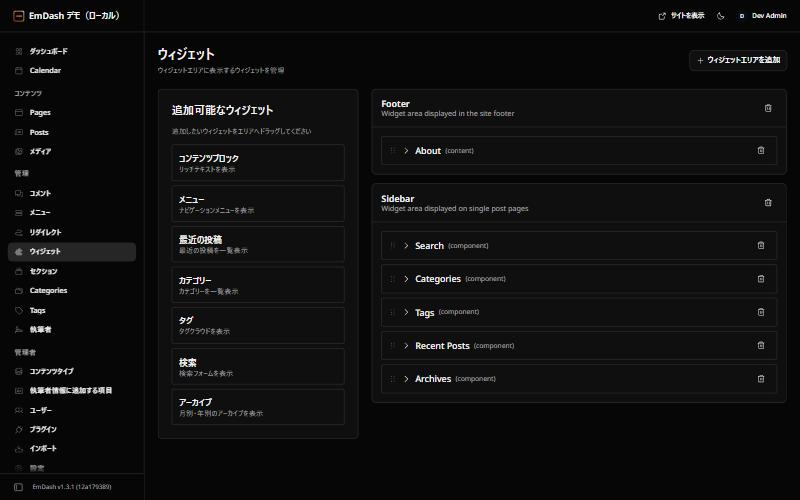Open the Dev Admin user menu
Screen dimensions: 800x500
click(763, 16)
